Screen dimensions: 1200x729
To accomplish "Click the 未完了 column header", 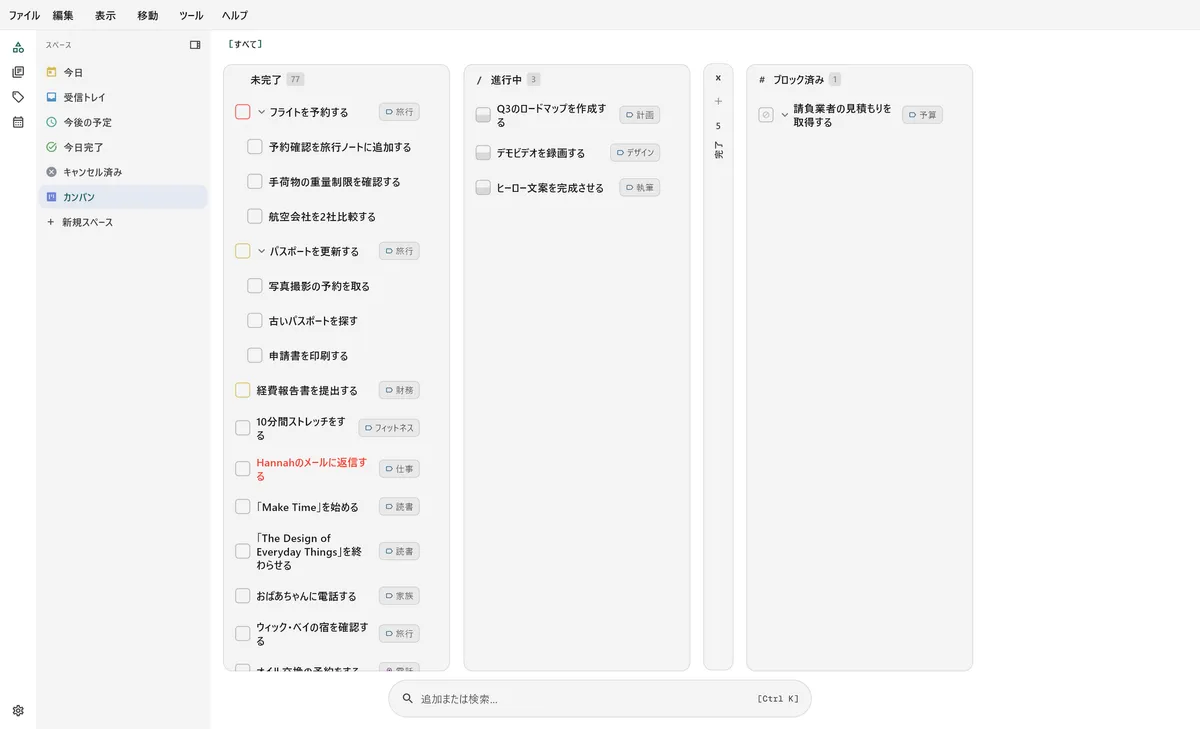I will 266,79.
